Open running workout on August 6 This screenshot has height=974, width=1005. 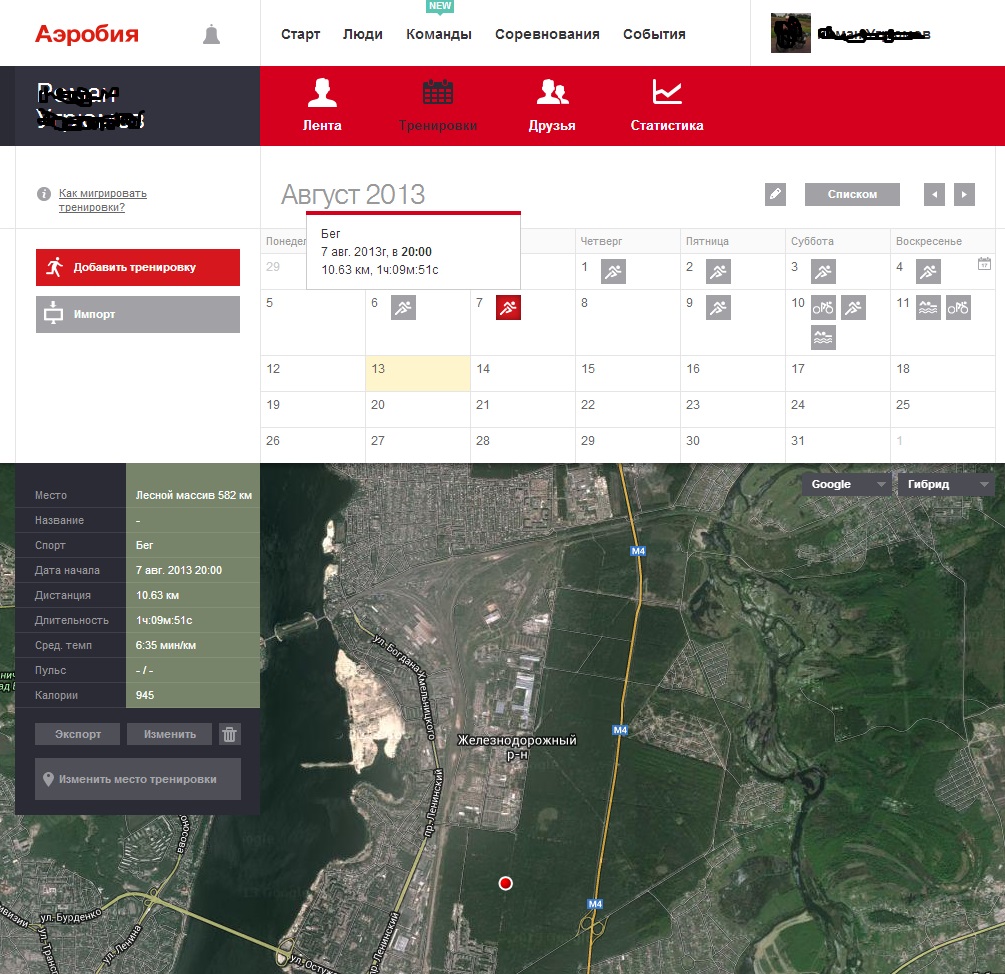403,308
